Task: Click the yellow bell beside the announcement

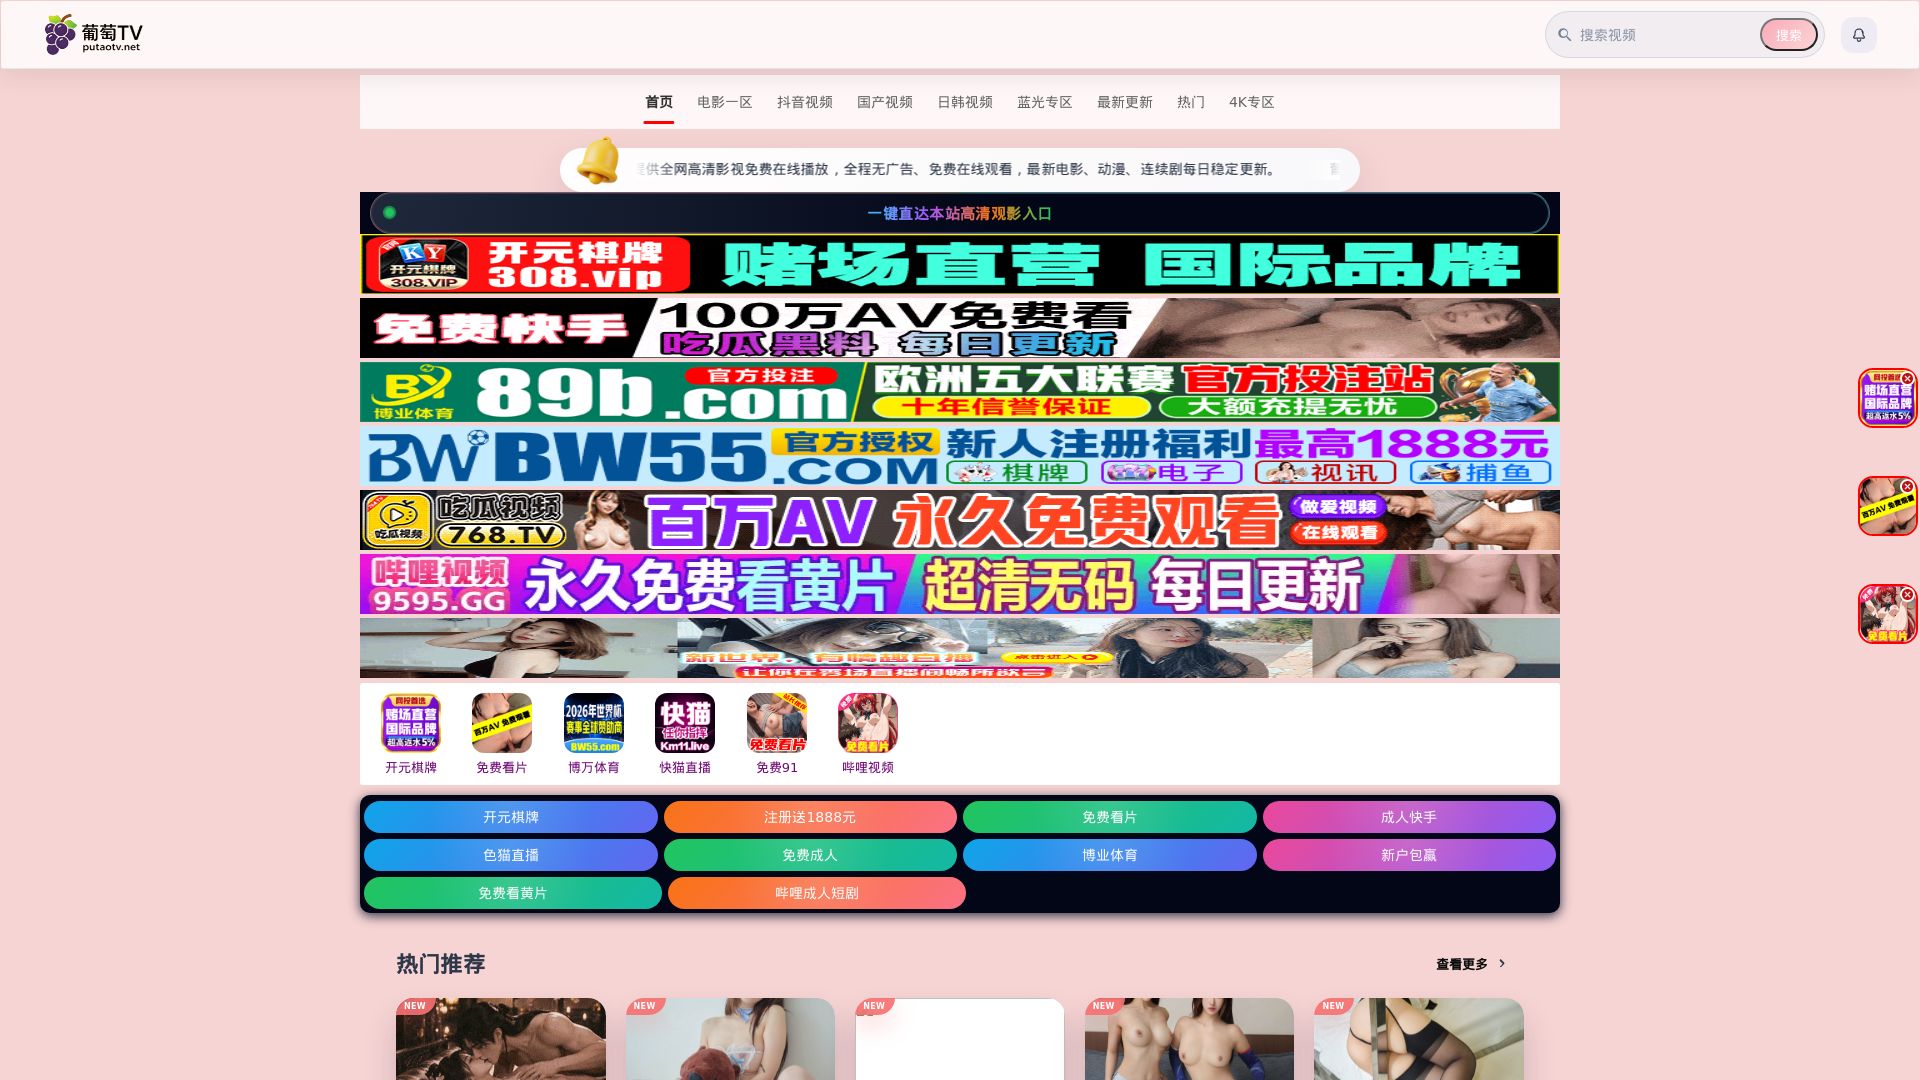Action: point(599,161)
